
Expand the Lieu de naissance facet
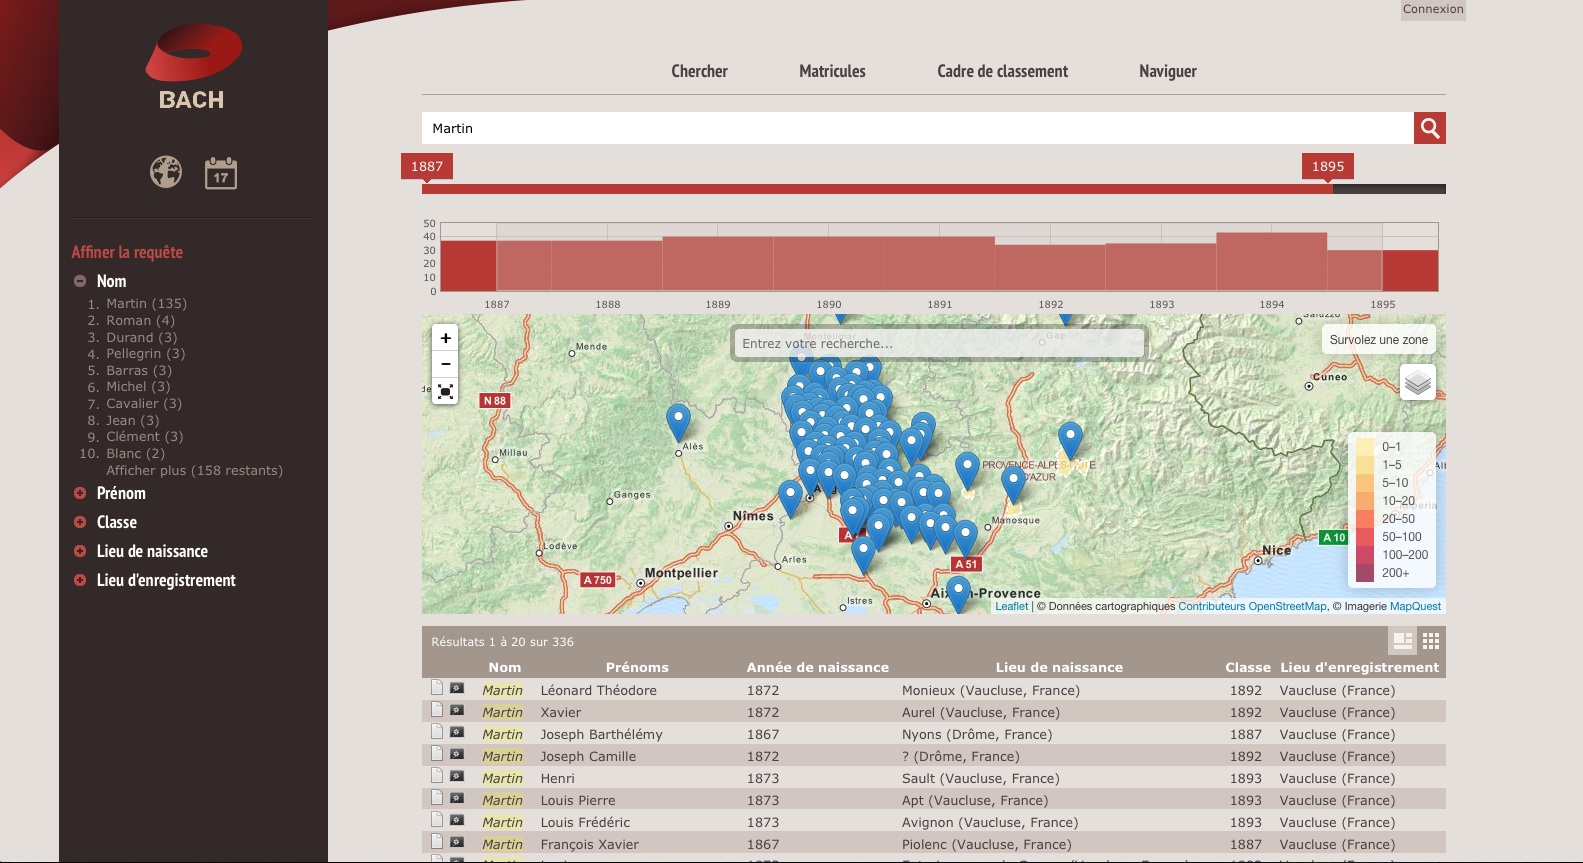(80, 551)
